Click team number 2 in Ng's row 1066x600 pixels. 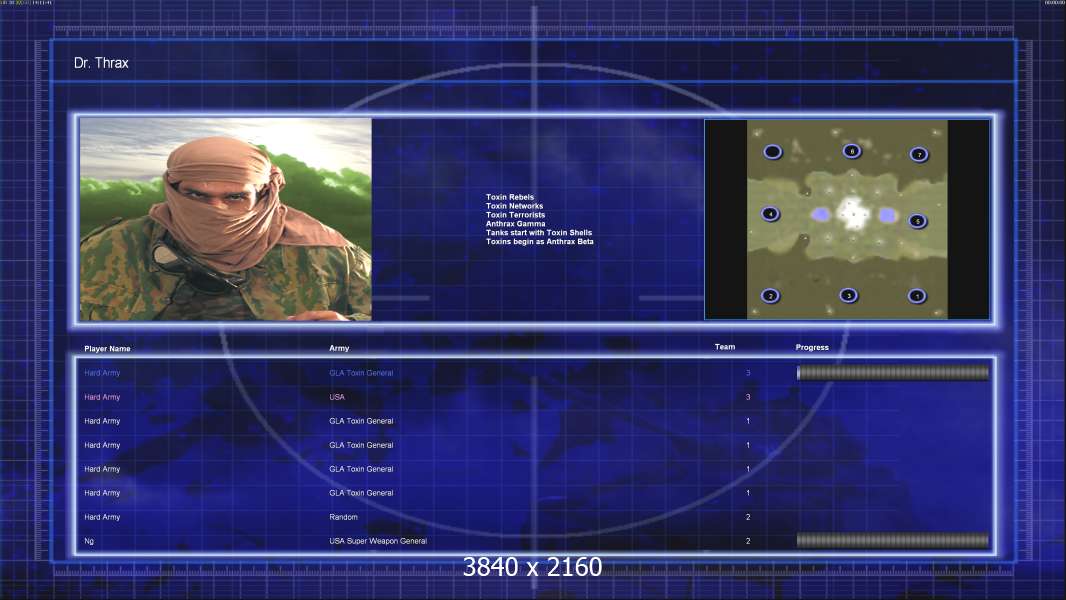748,541
